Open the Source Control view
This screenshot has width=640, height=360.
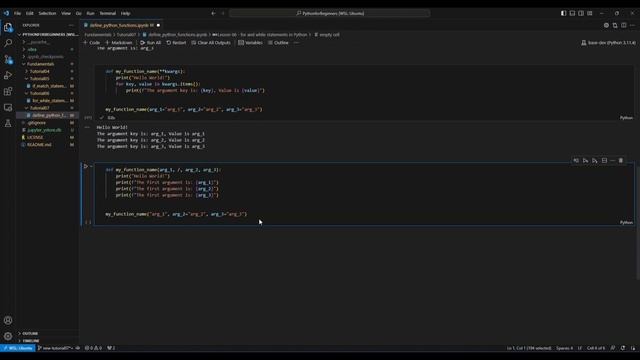[x=8, y=59]
